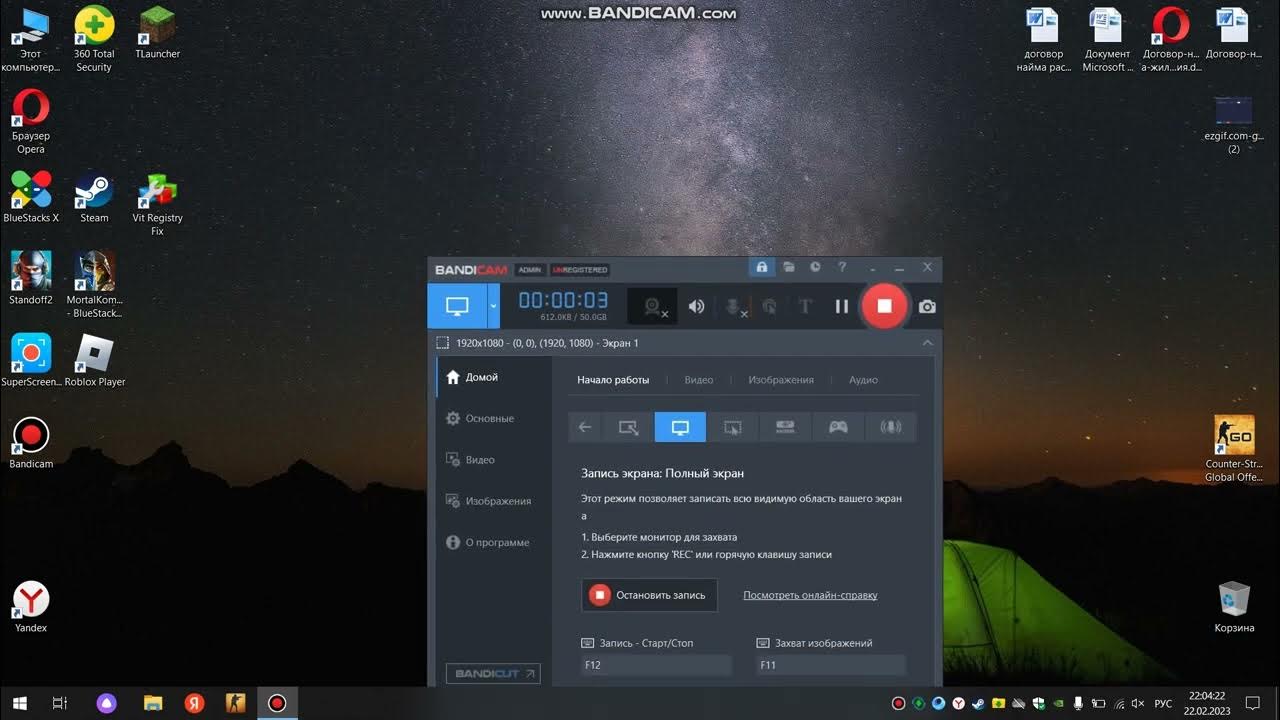Viewport: 1280px width, 720px height.
Task: Open the SuperScreen desktop icon
Action: [31, 361]
